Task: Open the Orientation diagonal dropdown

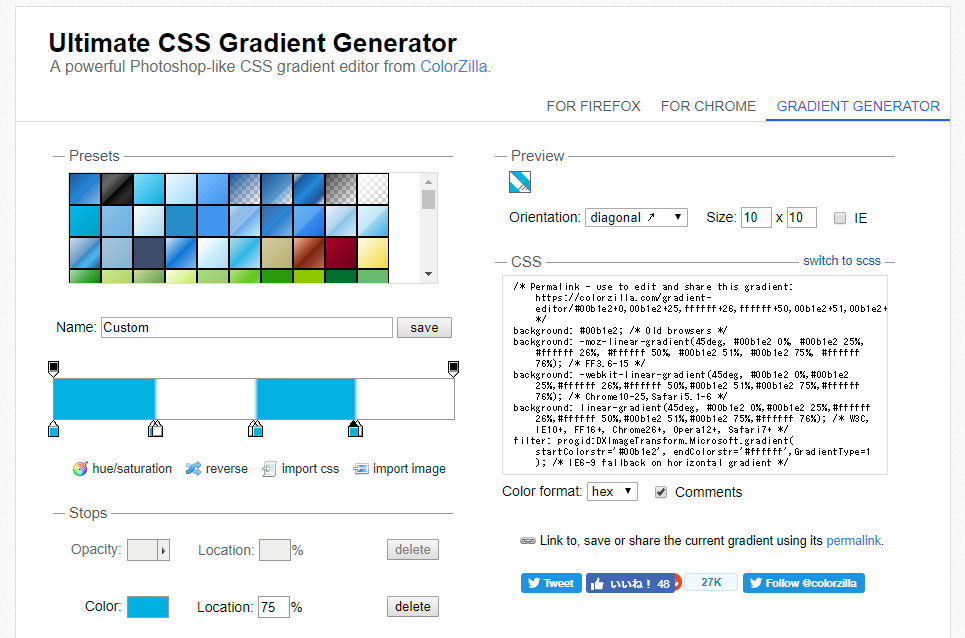Action: click(637, 217)
